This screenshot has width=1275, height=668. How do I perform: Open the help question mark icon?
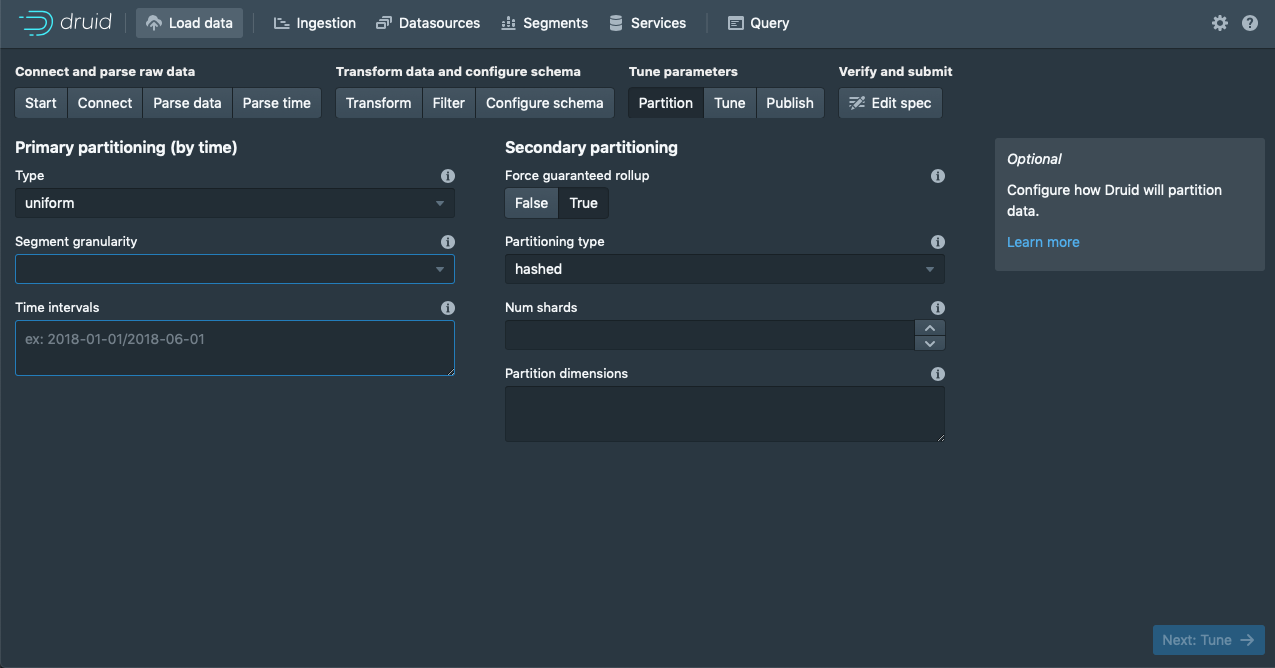(x=1250, y=23)
